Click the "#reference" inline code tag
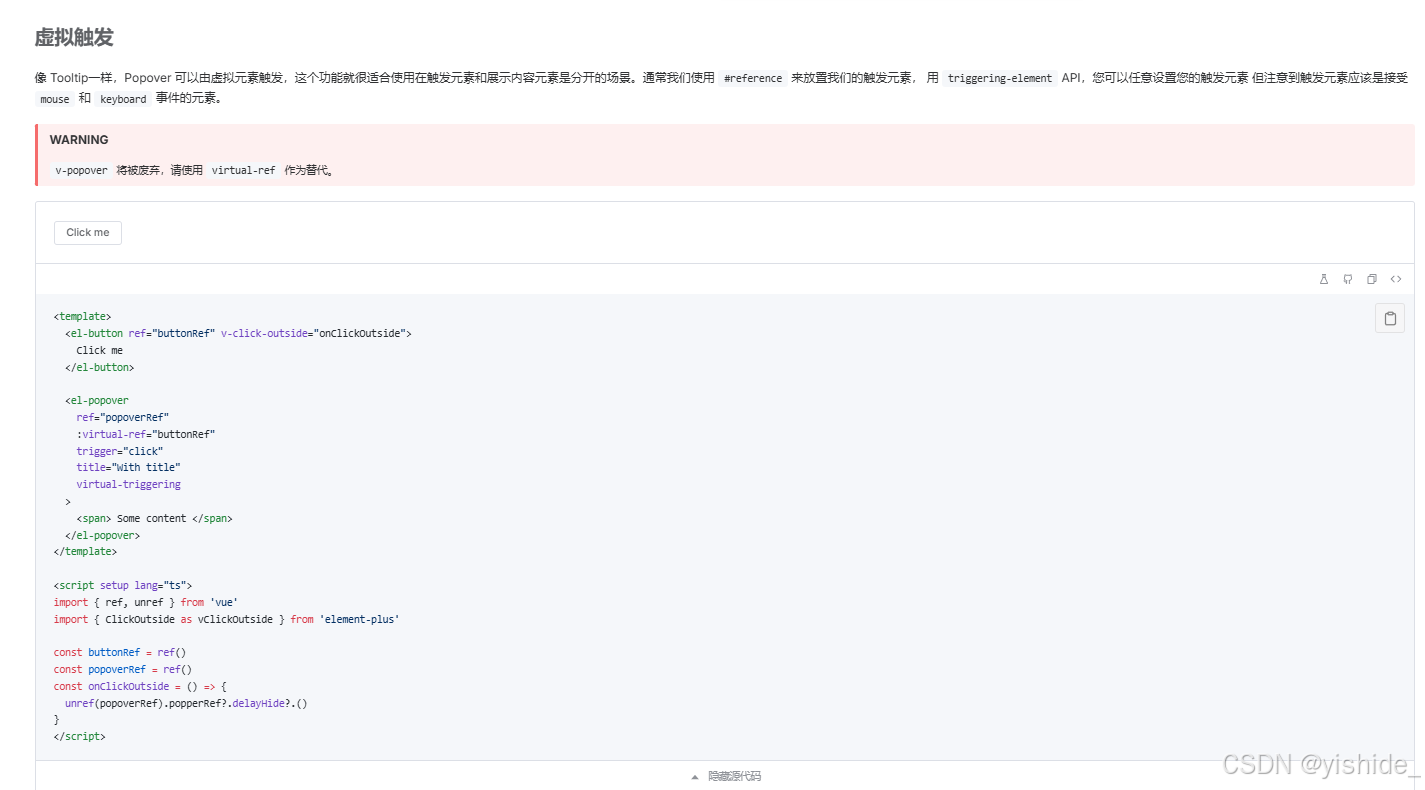Image resolution: width=1425 pixels, height=790 pixels. pyautogui.click(x=752, y=77)
